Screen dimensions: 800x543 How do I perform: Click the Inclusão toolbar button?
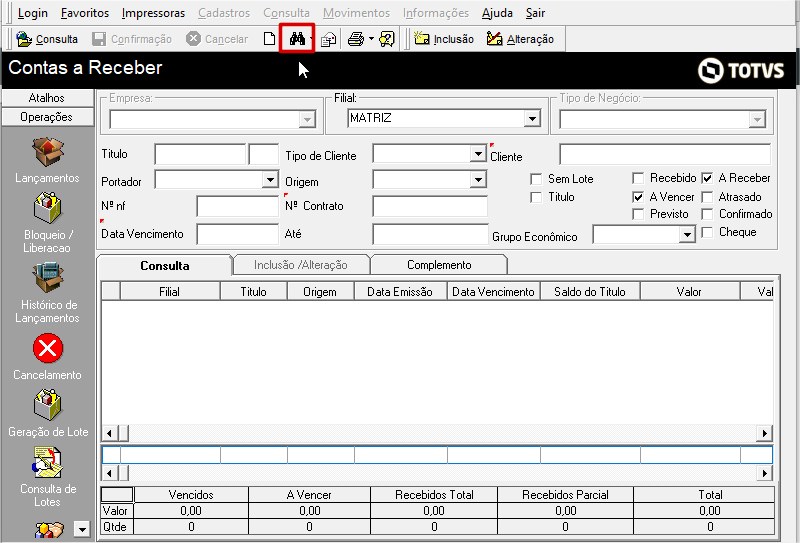444,39
